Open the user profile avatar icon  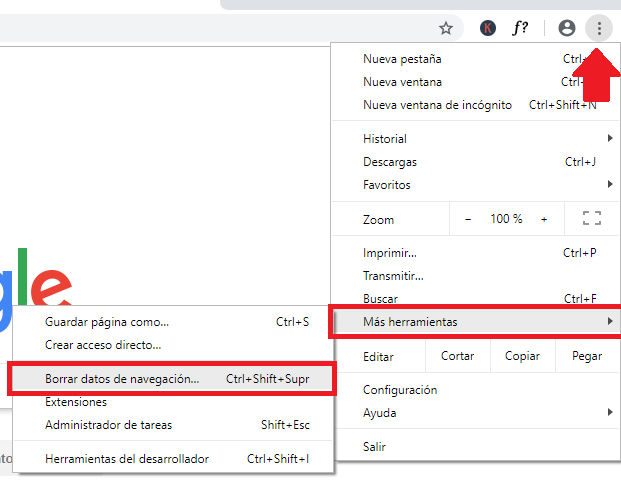tap(567, 28)
